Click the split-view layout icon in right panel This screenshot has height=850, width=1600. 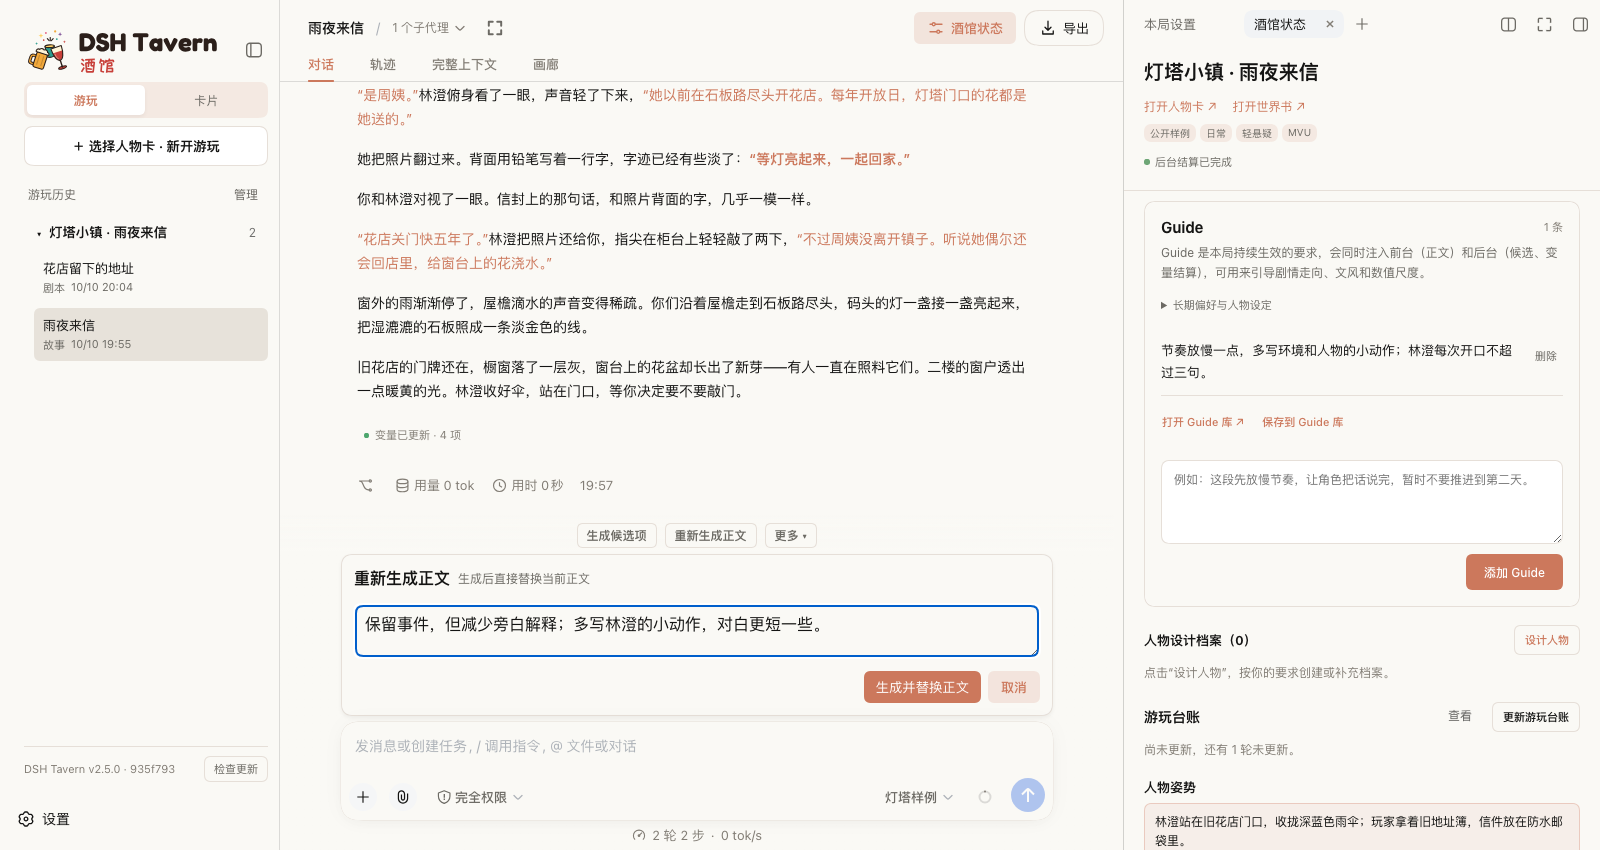(1509, 24)
